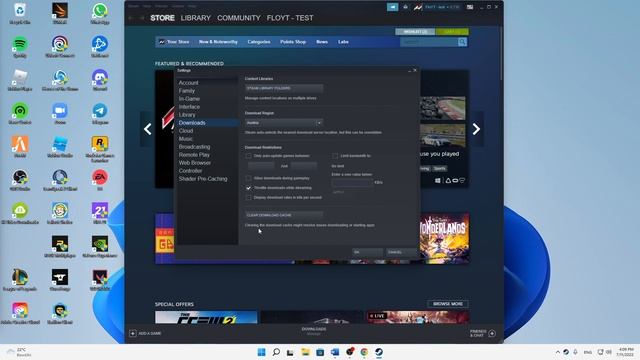This screenshot has width=640, height=360.
Task: Open the Download Region dropdown
Action: point(284,122)
